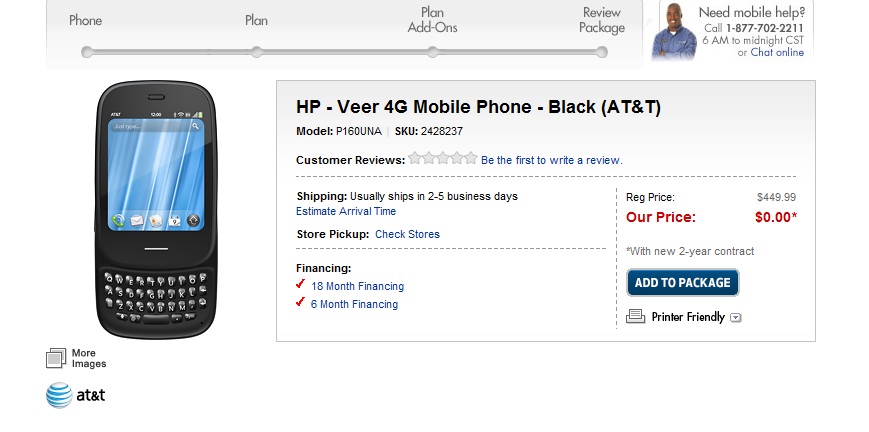Screen dimensions: 869x432
Task: Click the customer review star rating
Action: click(443, 159)
